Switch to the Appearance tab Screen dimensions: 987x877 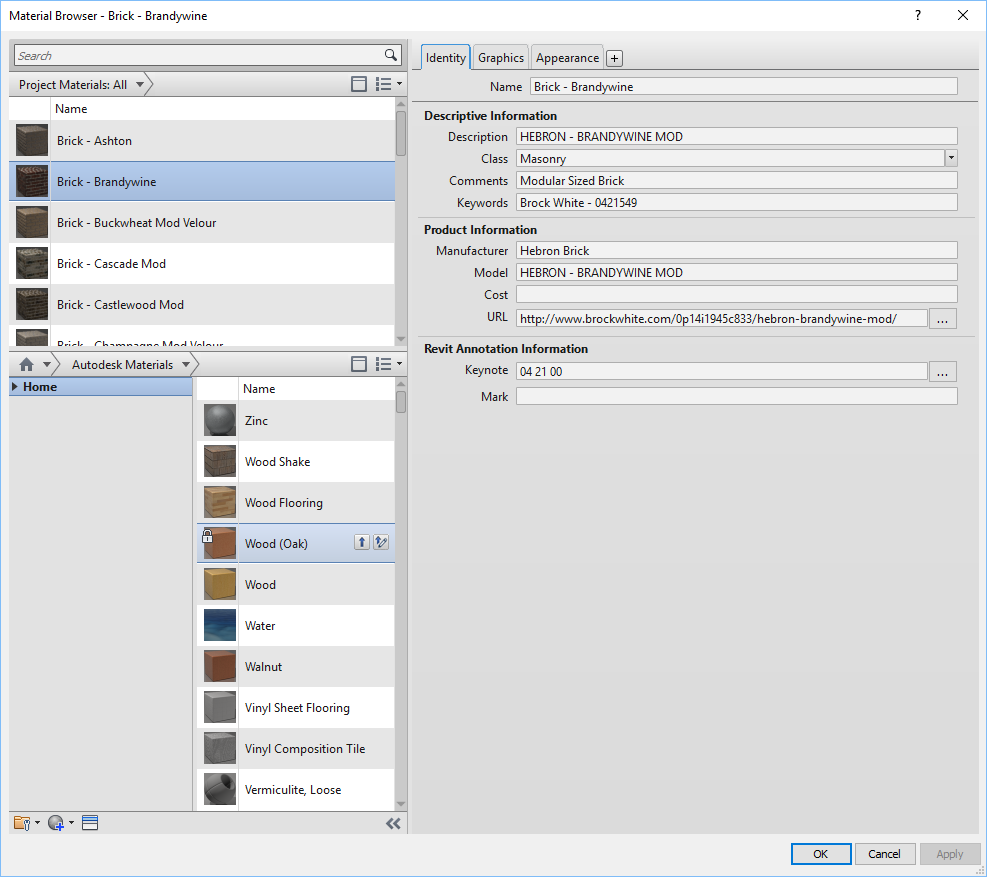tap(566, 57)
